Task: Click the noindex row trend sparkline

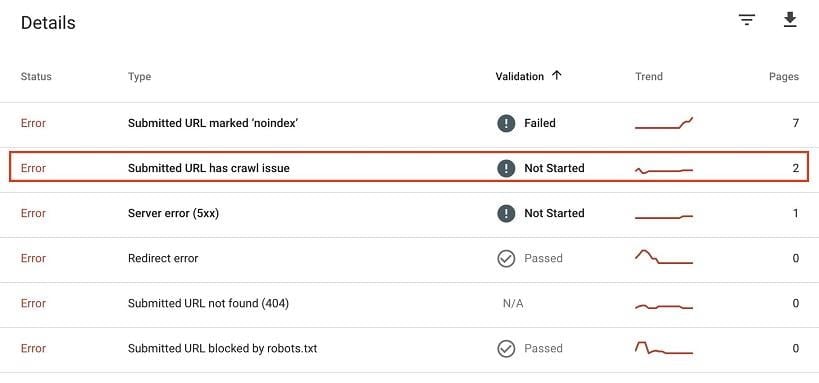Action: click(664, 123)
